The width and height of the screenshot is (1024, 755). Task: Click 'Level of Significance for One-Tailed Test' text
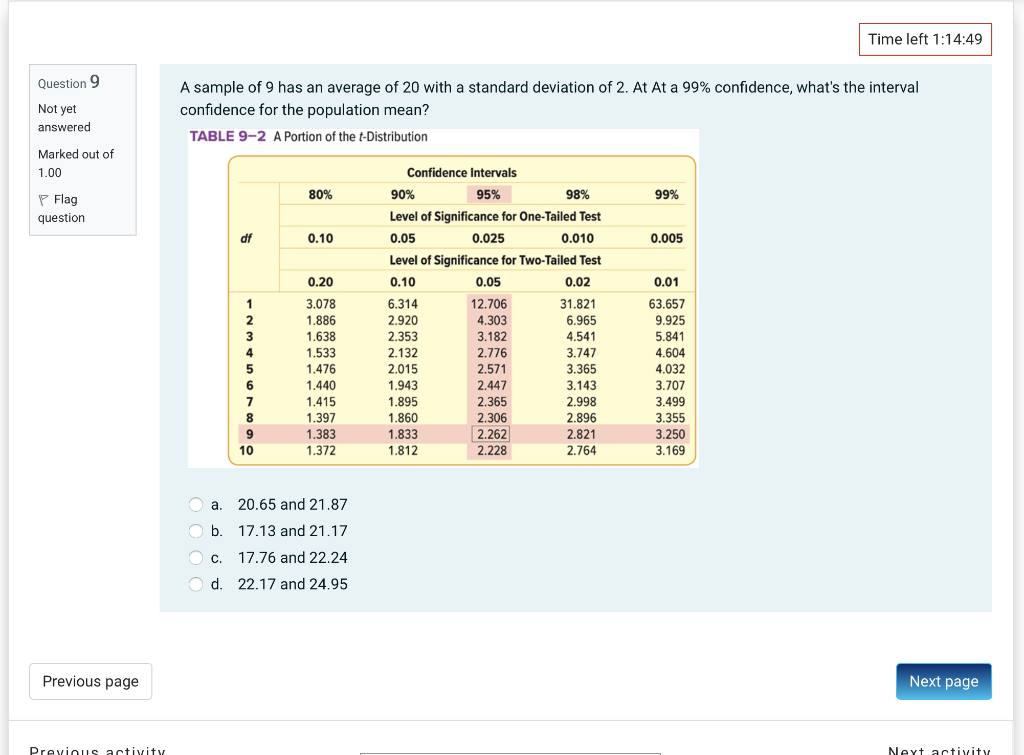[495, 216]
